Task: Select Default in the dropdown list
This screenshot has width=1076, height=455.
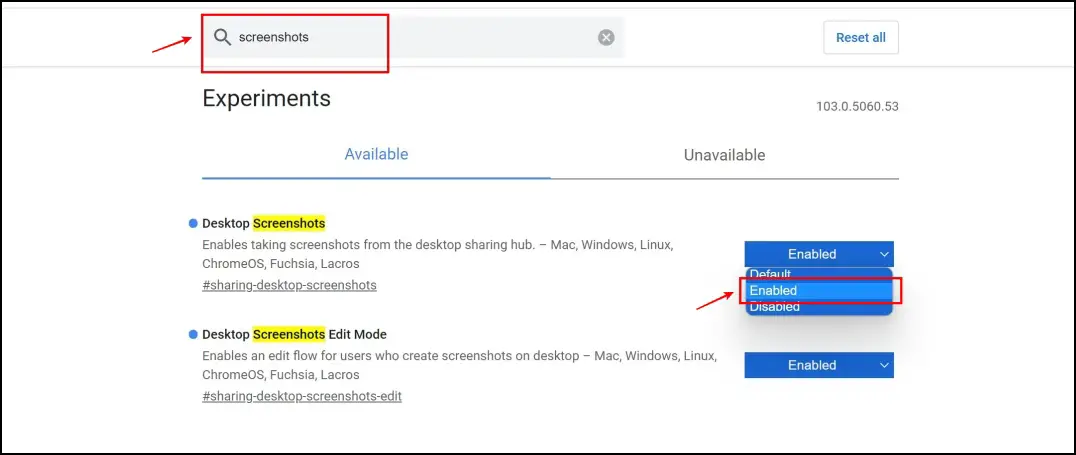Action: [819, 275]
